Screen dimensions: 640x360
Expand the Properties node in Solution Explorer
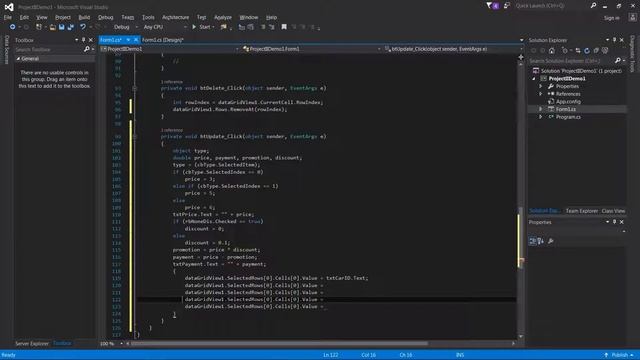click(540, 87)
